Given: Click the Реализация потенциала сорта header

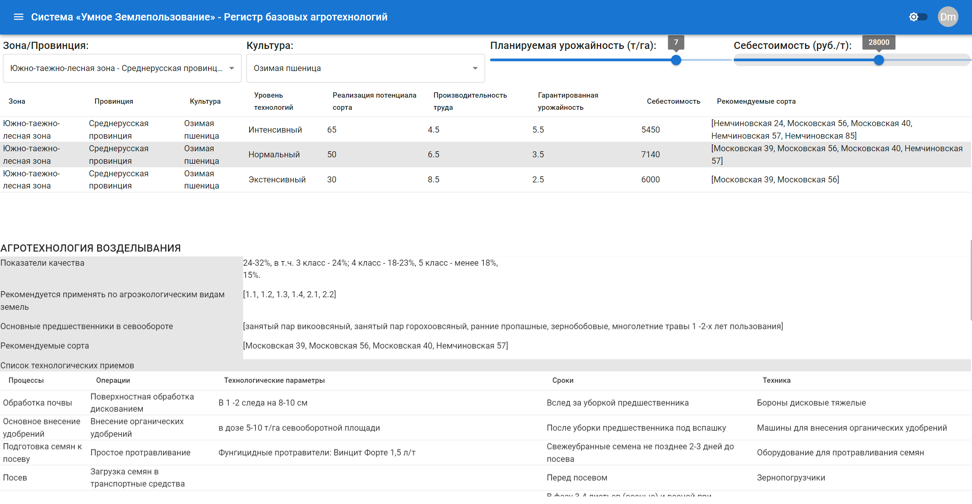Looking at the screenshot, I should pyautogui.click(x=374, y=101).
